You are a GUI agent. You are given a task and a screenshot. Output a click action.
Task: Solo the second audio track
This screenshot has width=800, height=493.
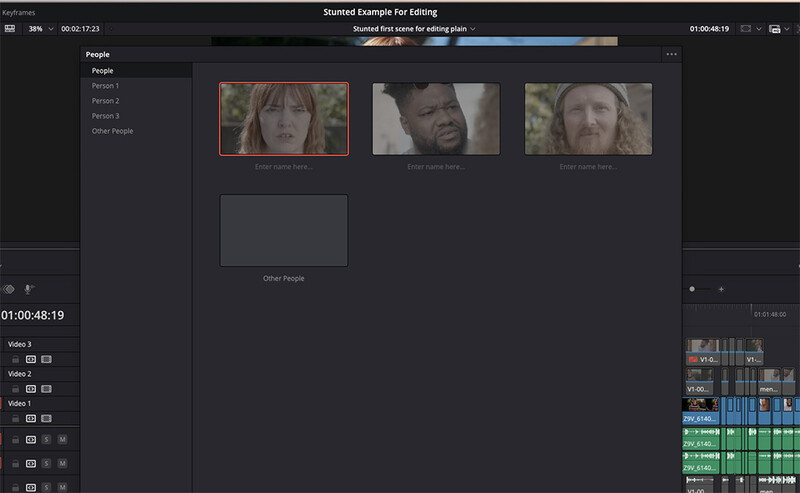point(46,463)
